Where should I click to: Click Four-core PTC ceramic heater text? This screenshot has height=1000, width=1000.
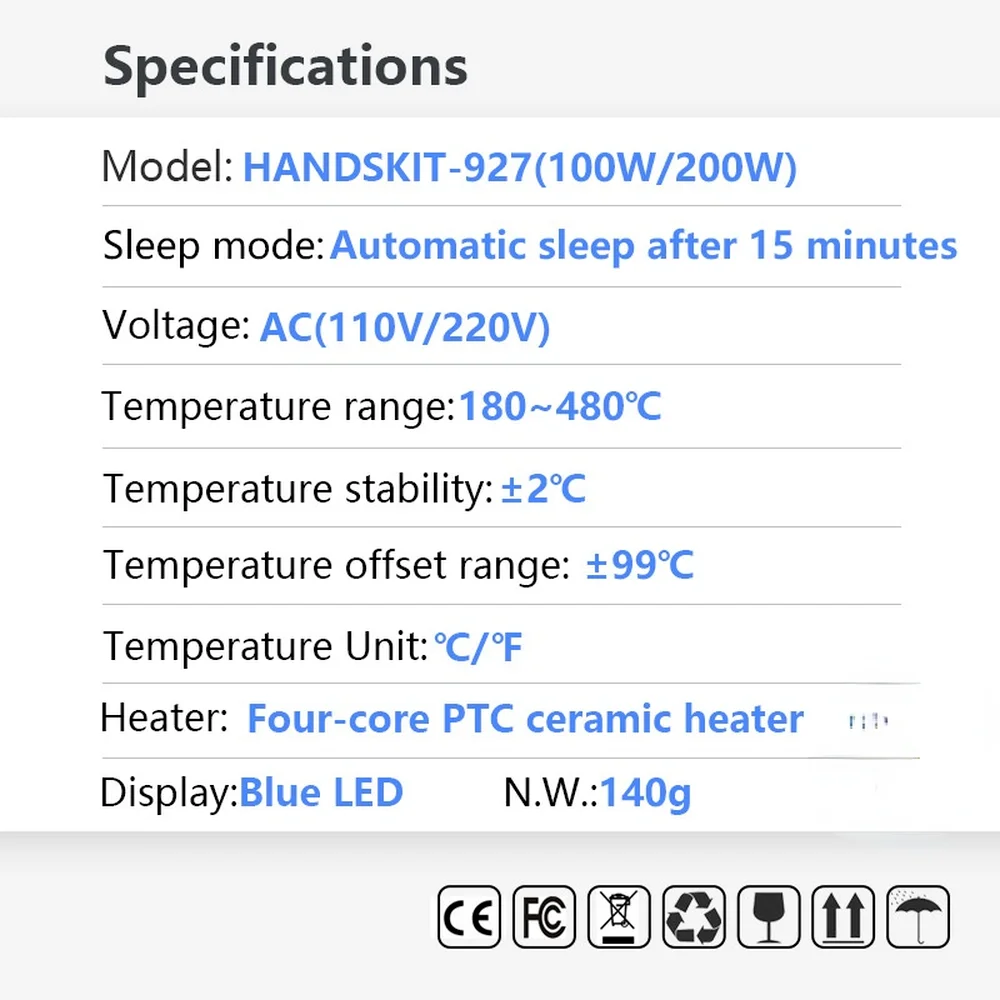[x=525, y=719]
